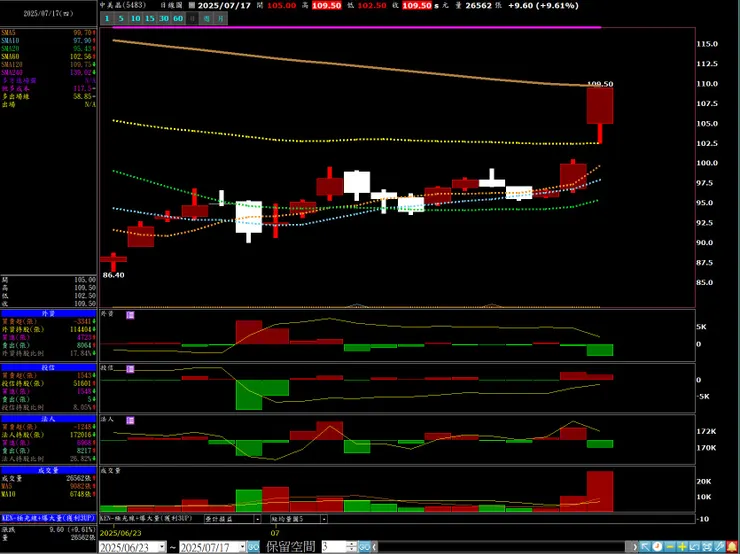This screenshot has height=554, width=740.
Task: Switch to 5-minute timeframe tab
Action: tap(121, 18)
